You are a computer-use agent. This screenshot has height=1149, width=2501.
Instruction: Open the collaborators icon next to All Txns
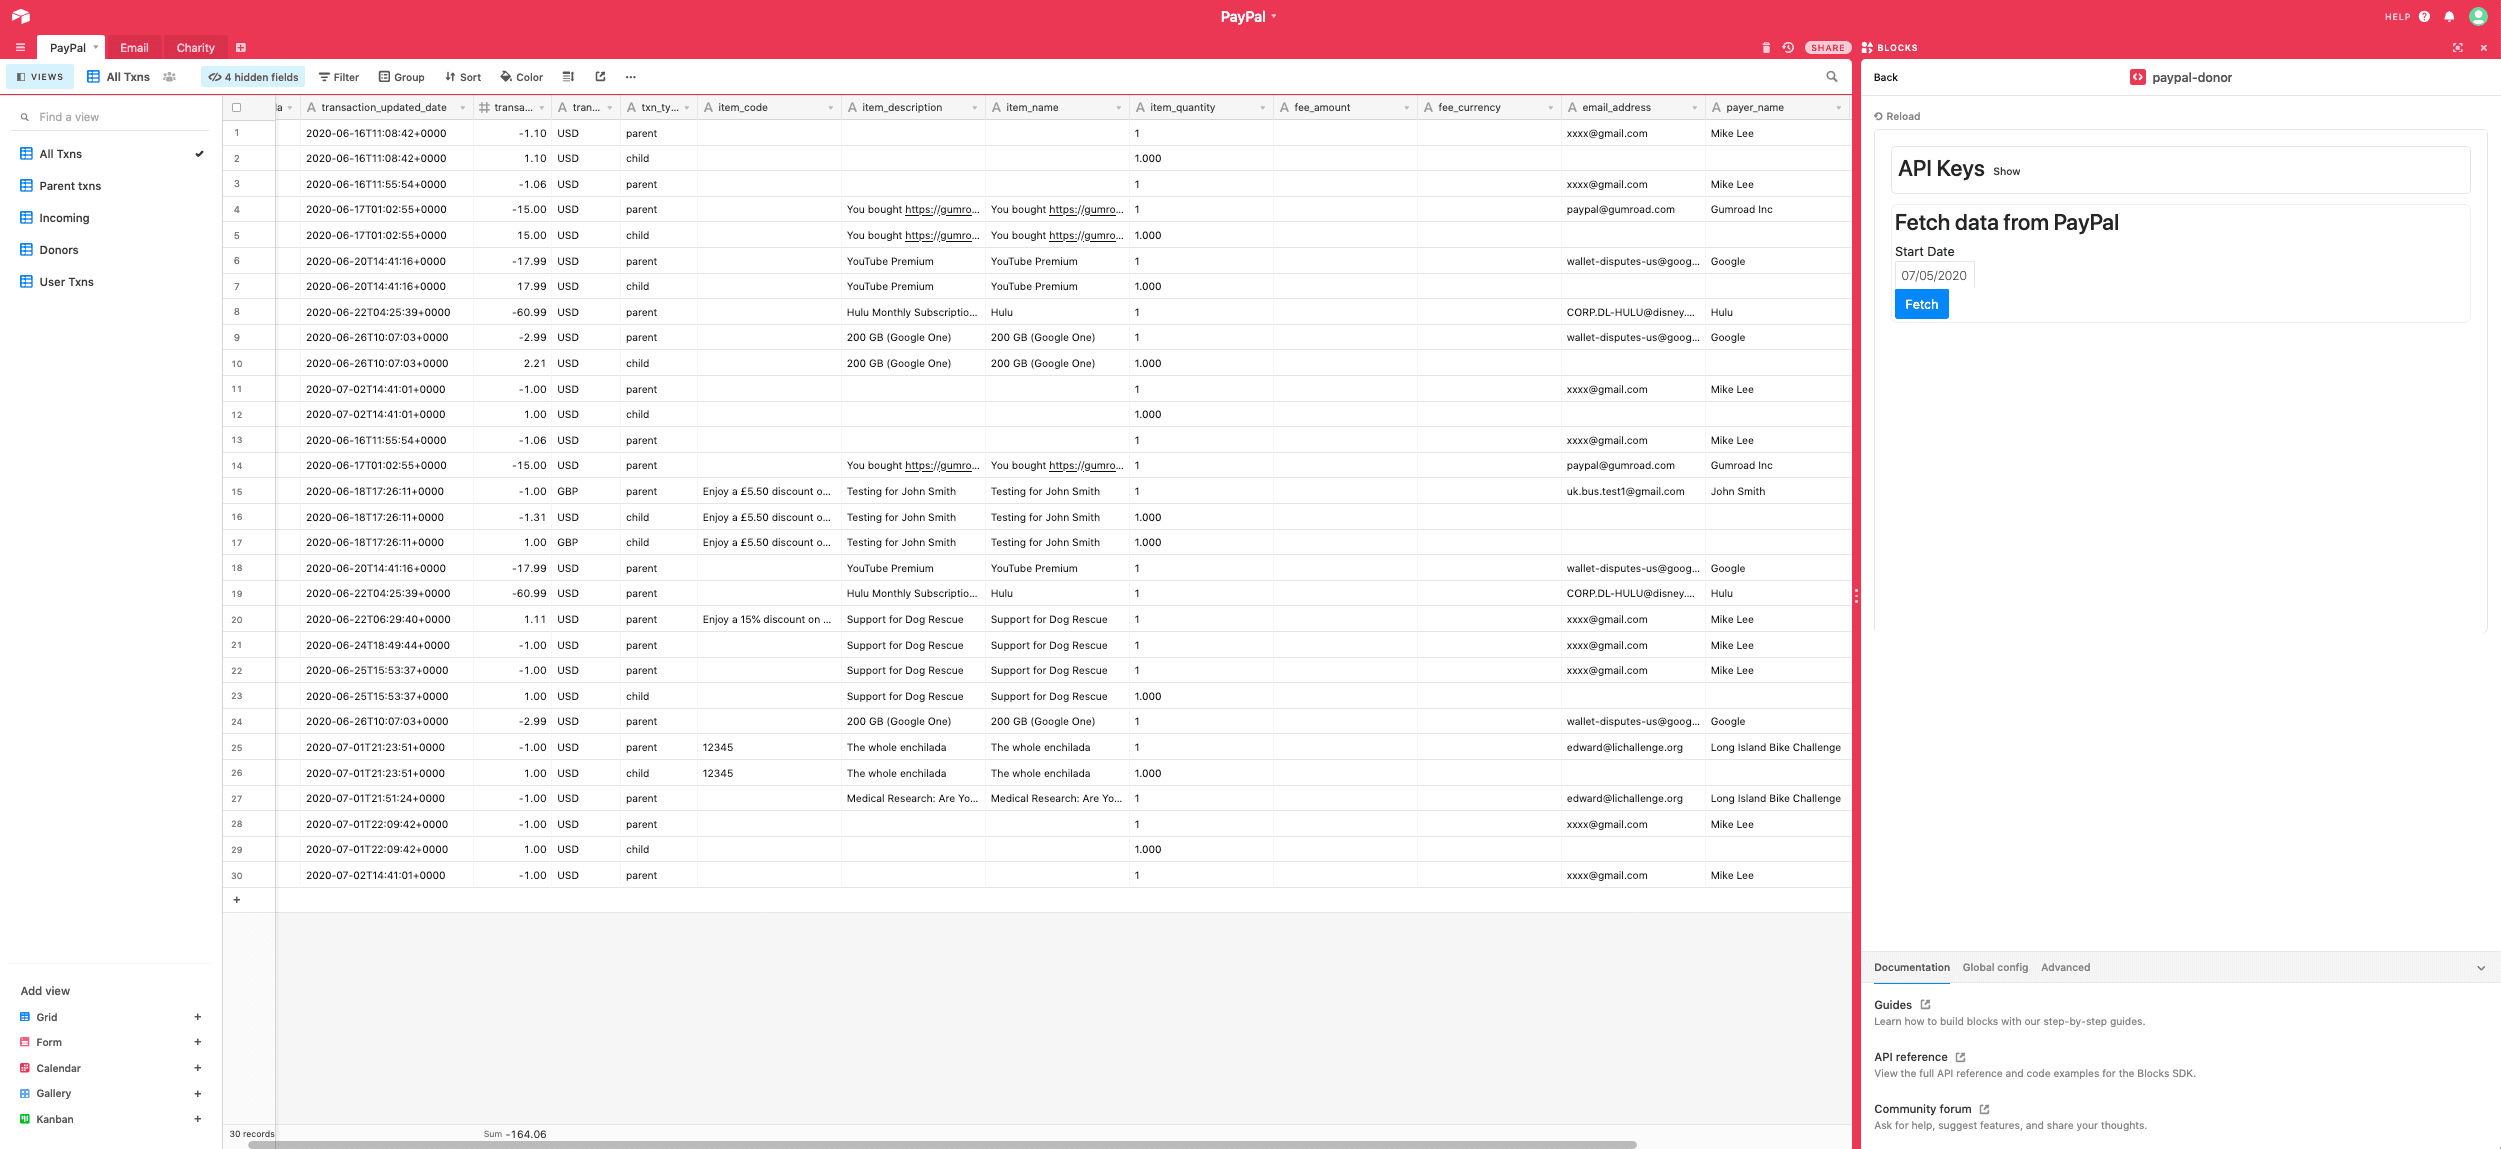170,77
